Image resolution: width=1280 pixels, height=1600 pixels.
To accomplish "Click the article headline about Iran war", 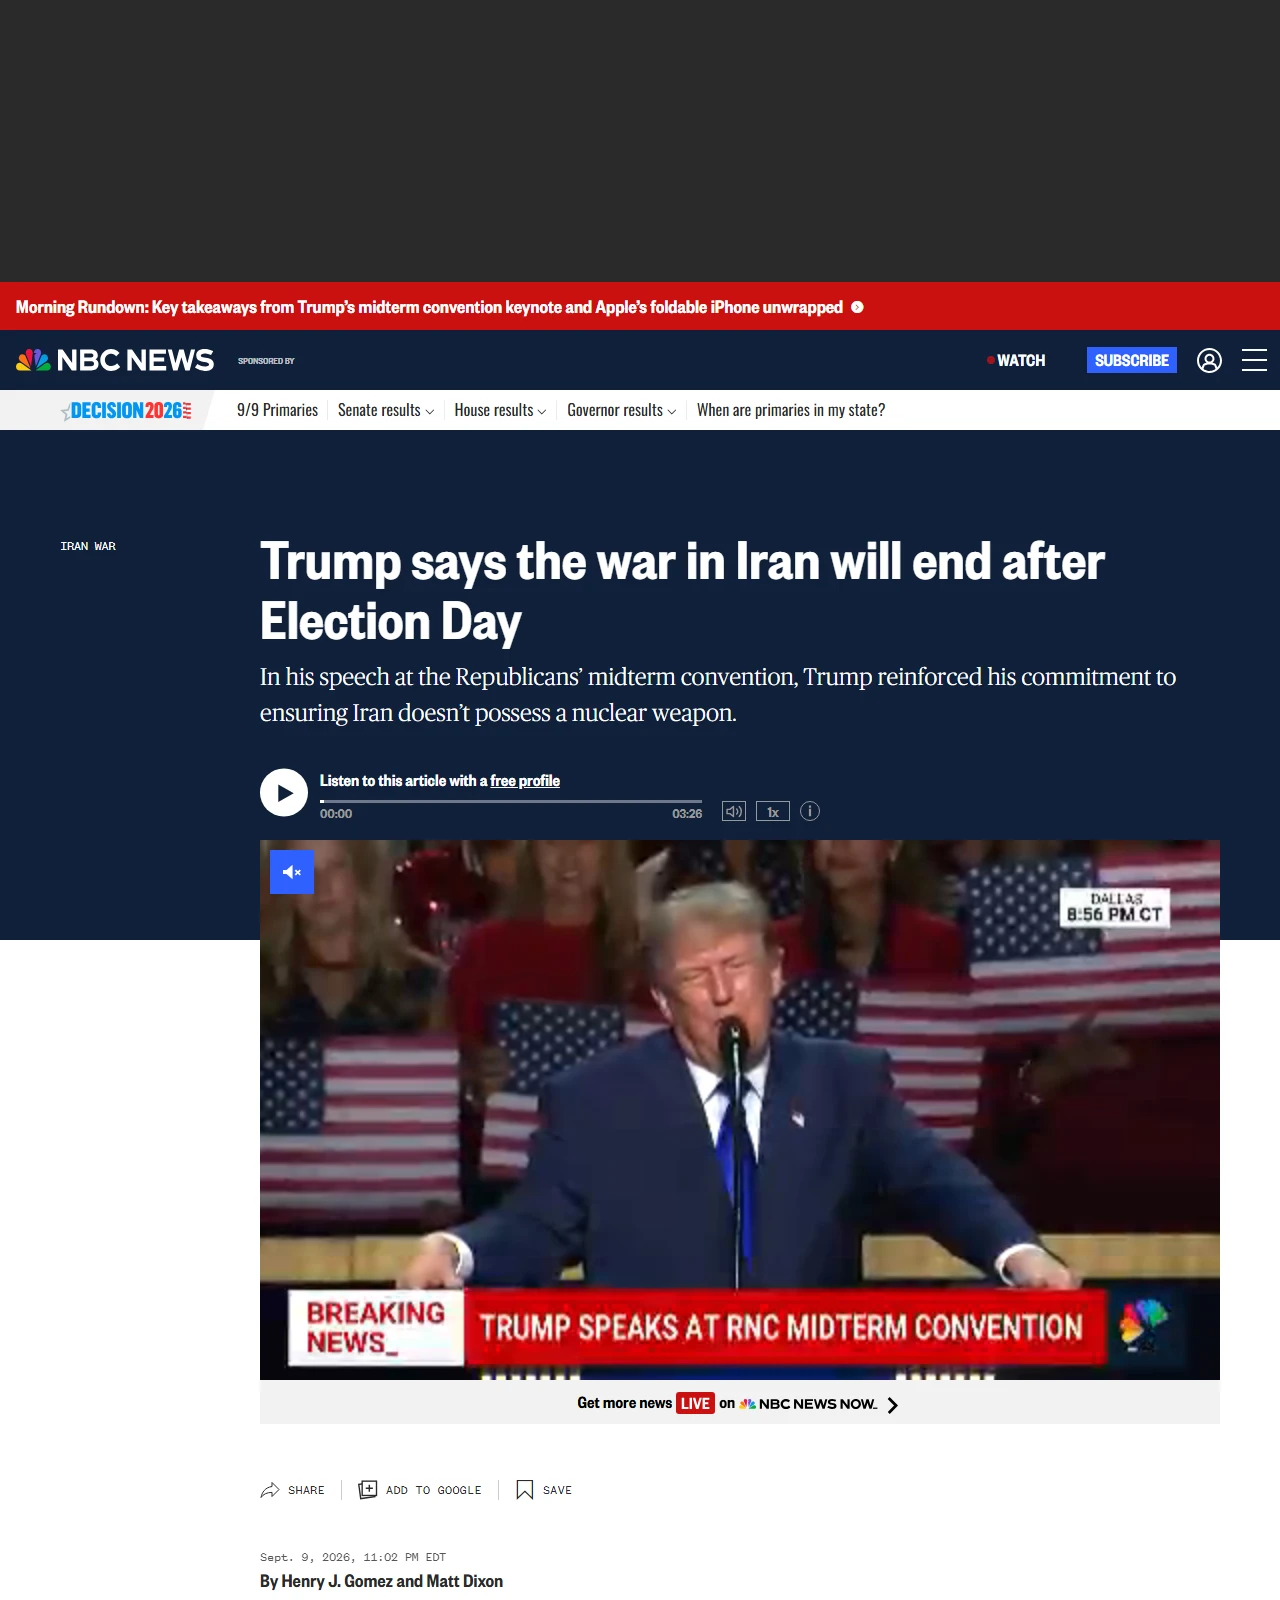I will (682, 591).
